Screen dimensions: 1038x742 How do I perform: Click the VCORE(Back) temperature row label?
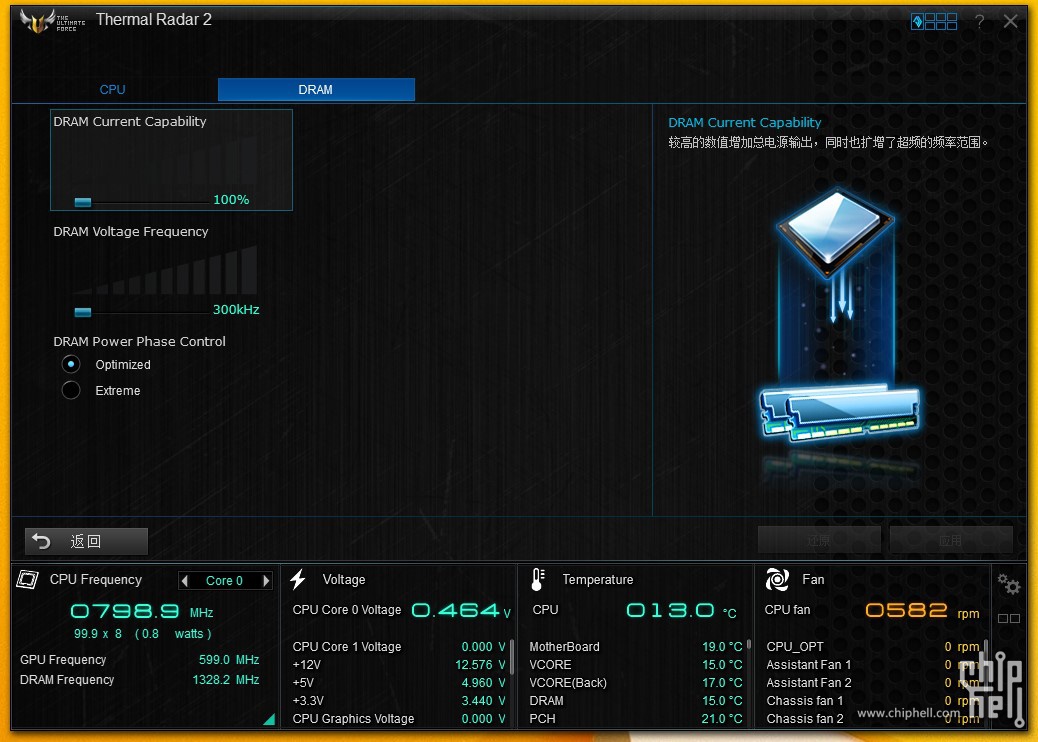tap(568, 682)
